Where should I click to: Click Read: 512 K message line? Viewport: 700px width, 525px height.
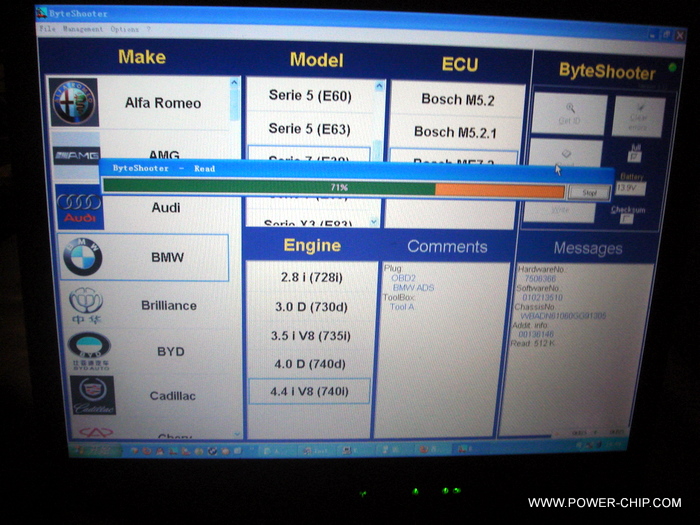533,344
